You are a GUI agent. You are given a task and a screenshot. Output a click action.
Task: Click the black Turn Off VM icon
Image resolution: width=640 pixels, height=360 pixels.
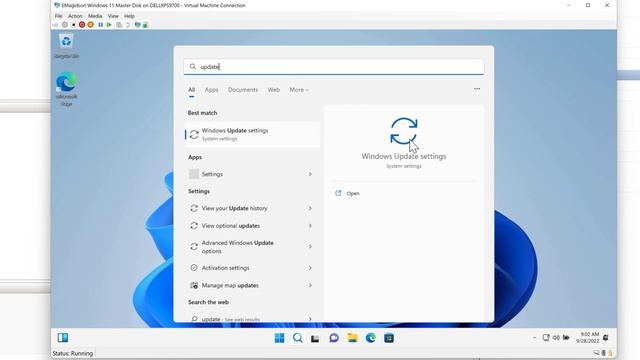coord(73,25)
